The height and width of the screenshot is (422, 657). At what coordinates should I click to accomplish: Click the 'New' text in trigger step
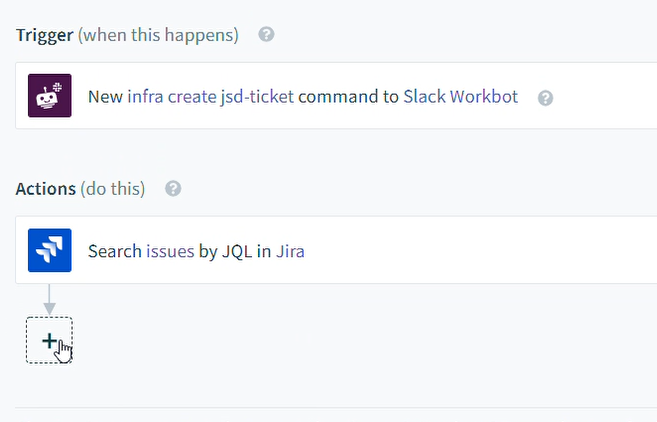pos(105,97)
